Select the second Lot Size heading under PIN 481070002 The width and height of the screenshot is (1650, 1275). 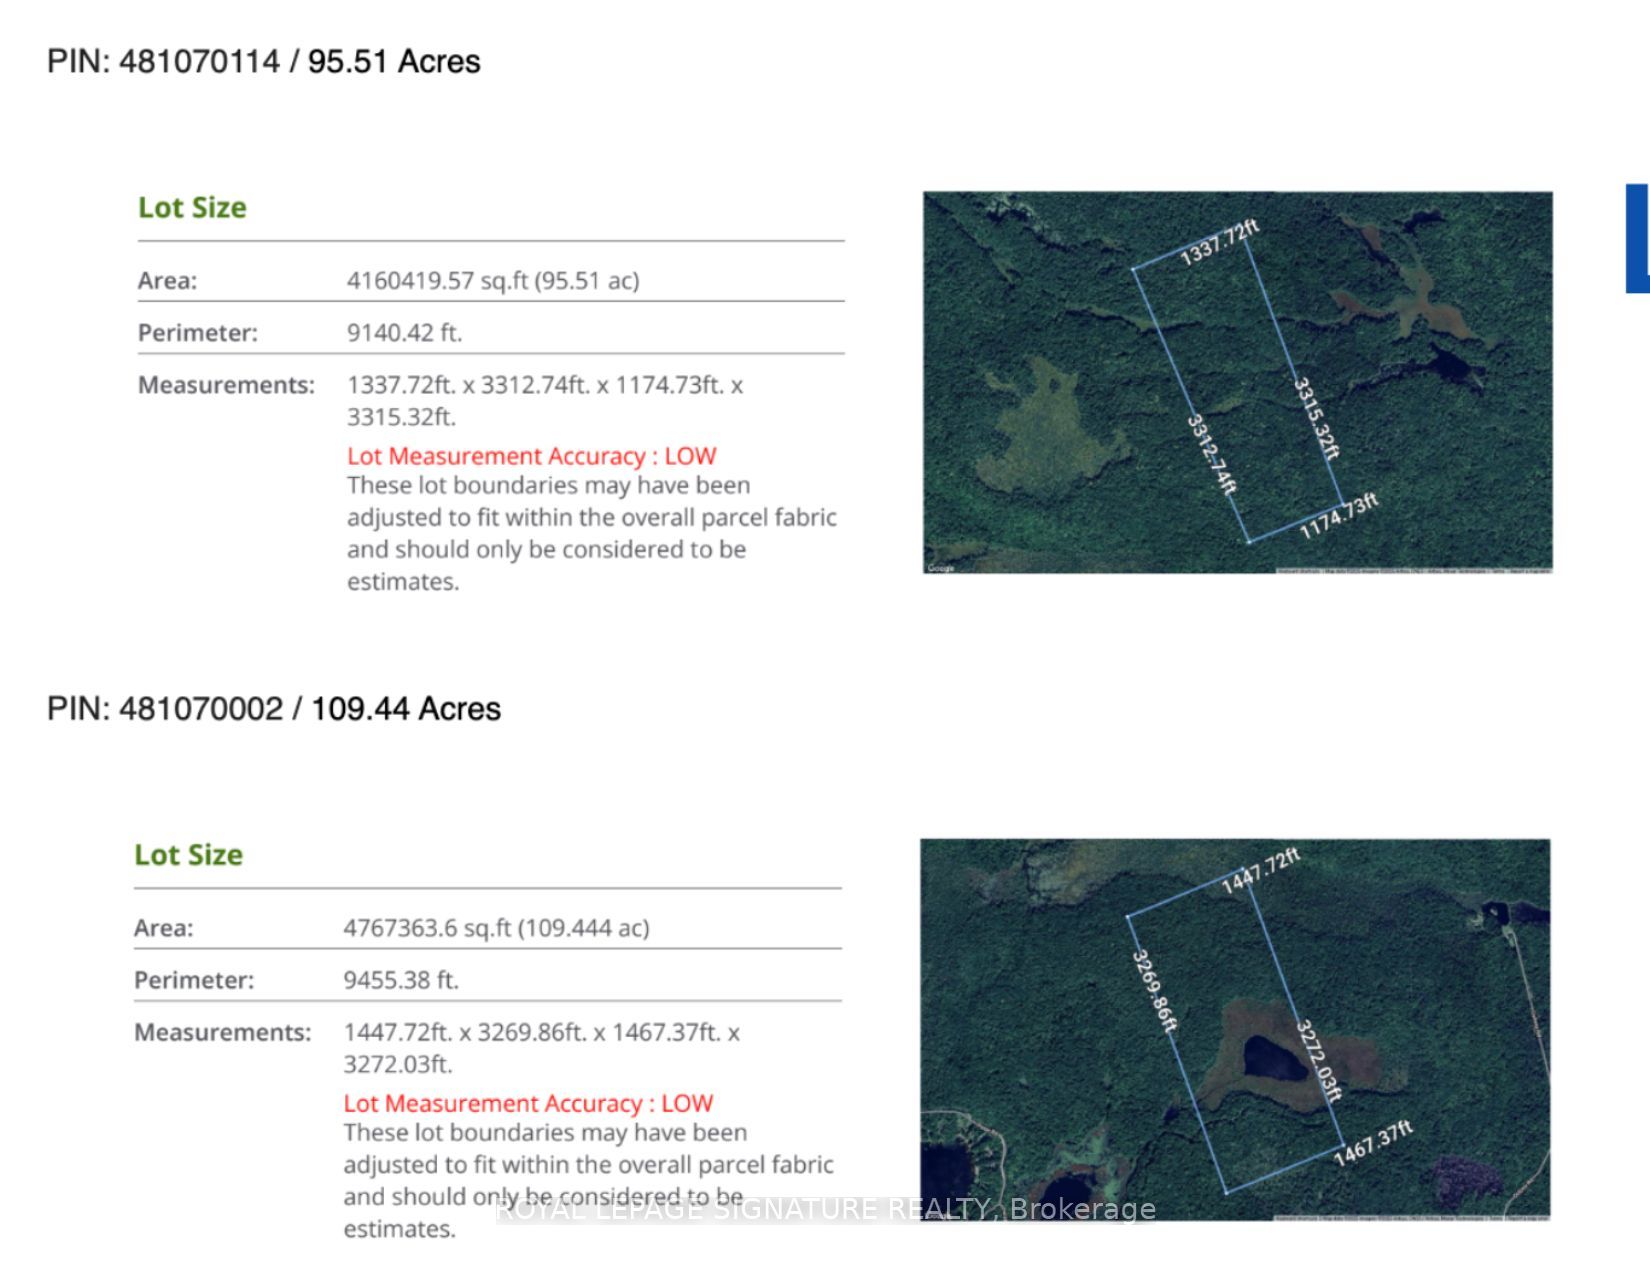click(189, 854)
